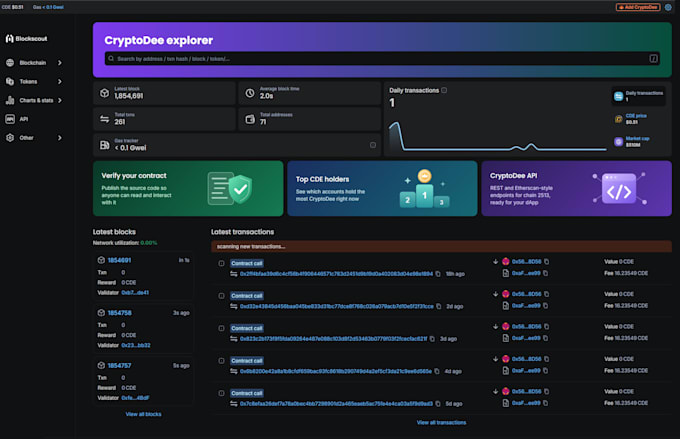Click the Daily transactions info icon

(x=444, y=90)
